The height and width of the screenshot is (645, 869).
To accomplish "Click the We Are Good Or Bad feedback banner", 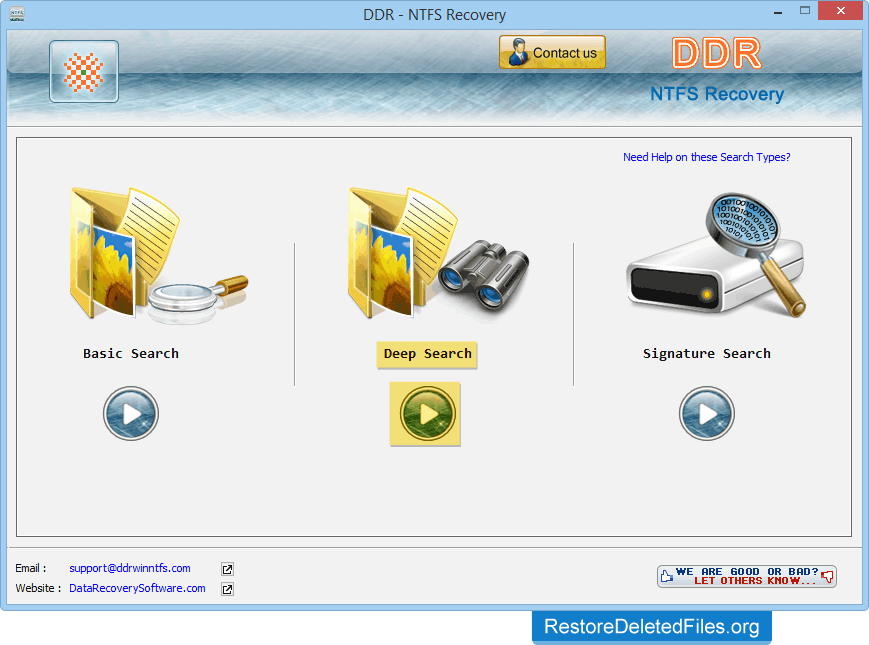I will [747, 576].
